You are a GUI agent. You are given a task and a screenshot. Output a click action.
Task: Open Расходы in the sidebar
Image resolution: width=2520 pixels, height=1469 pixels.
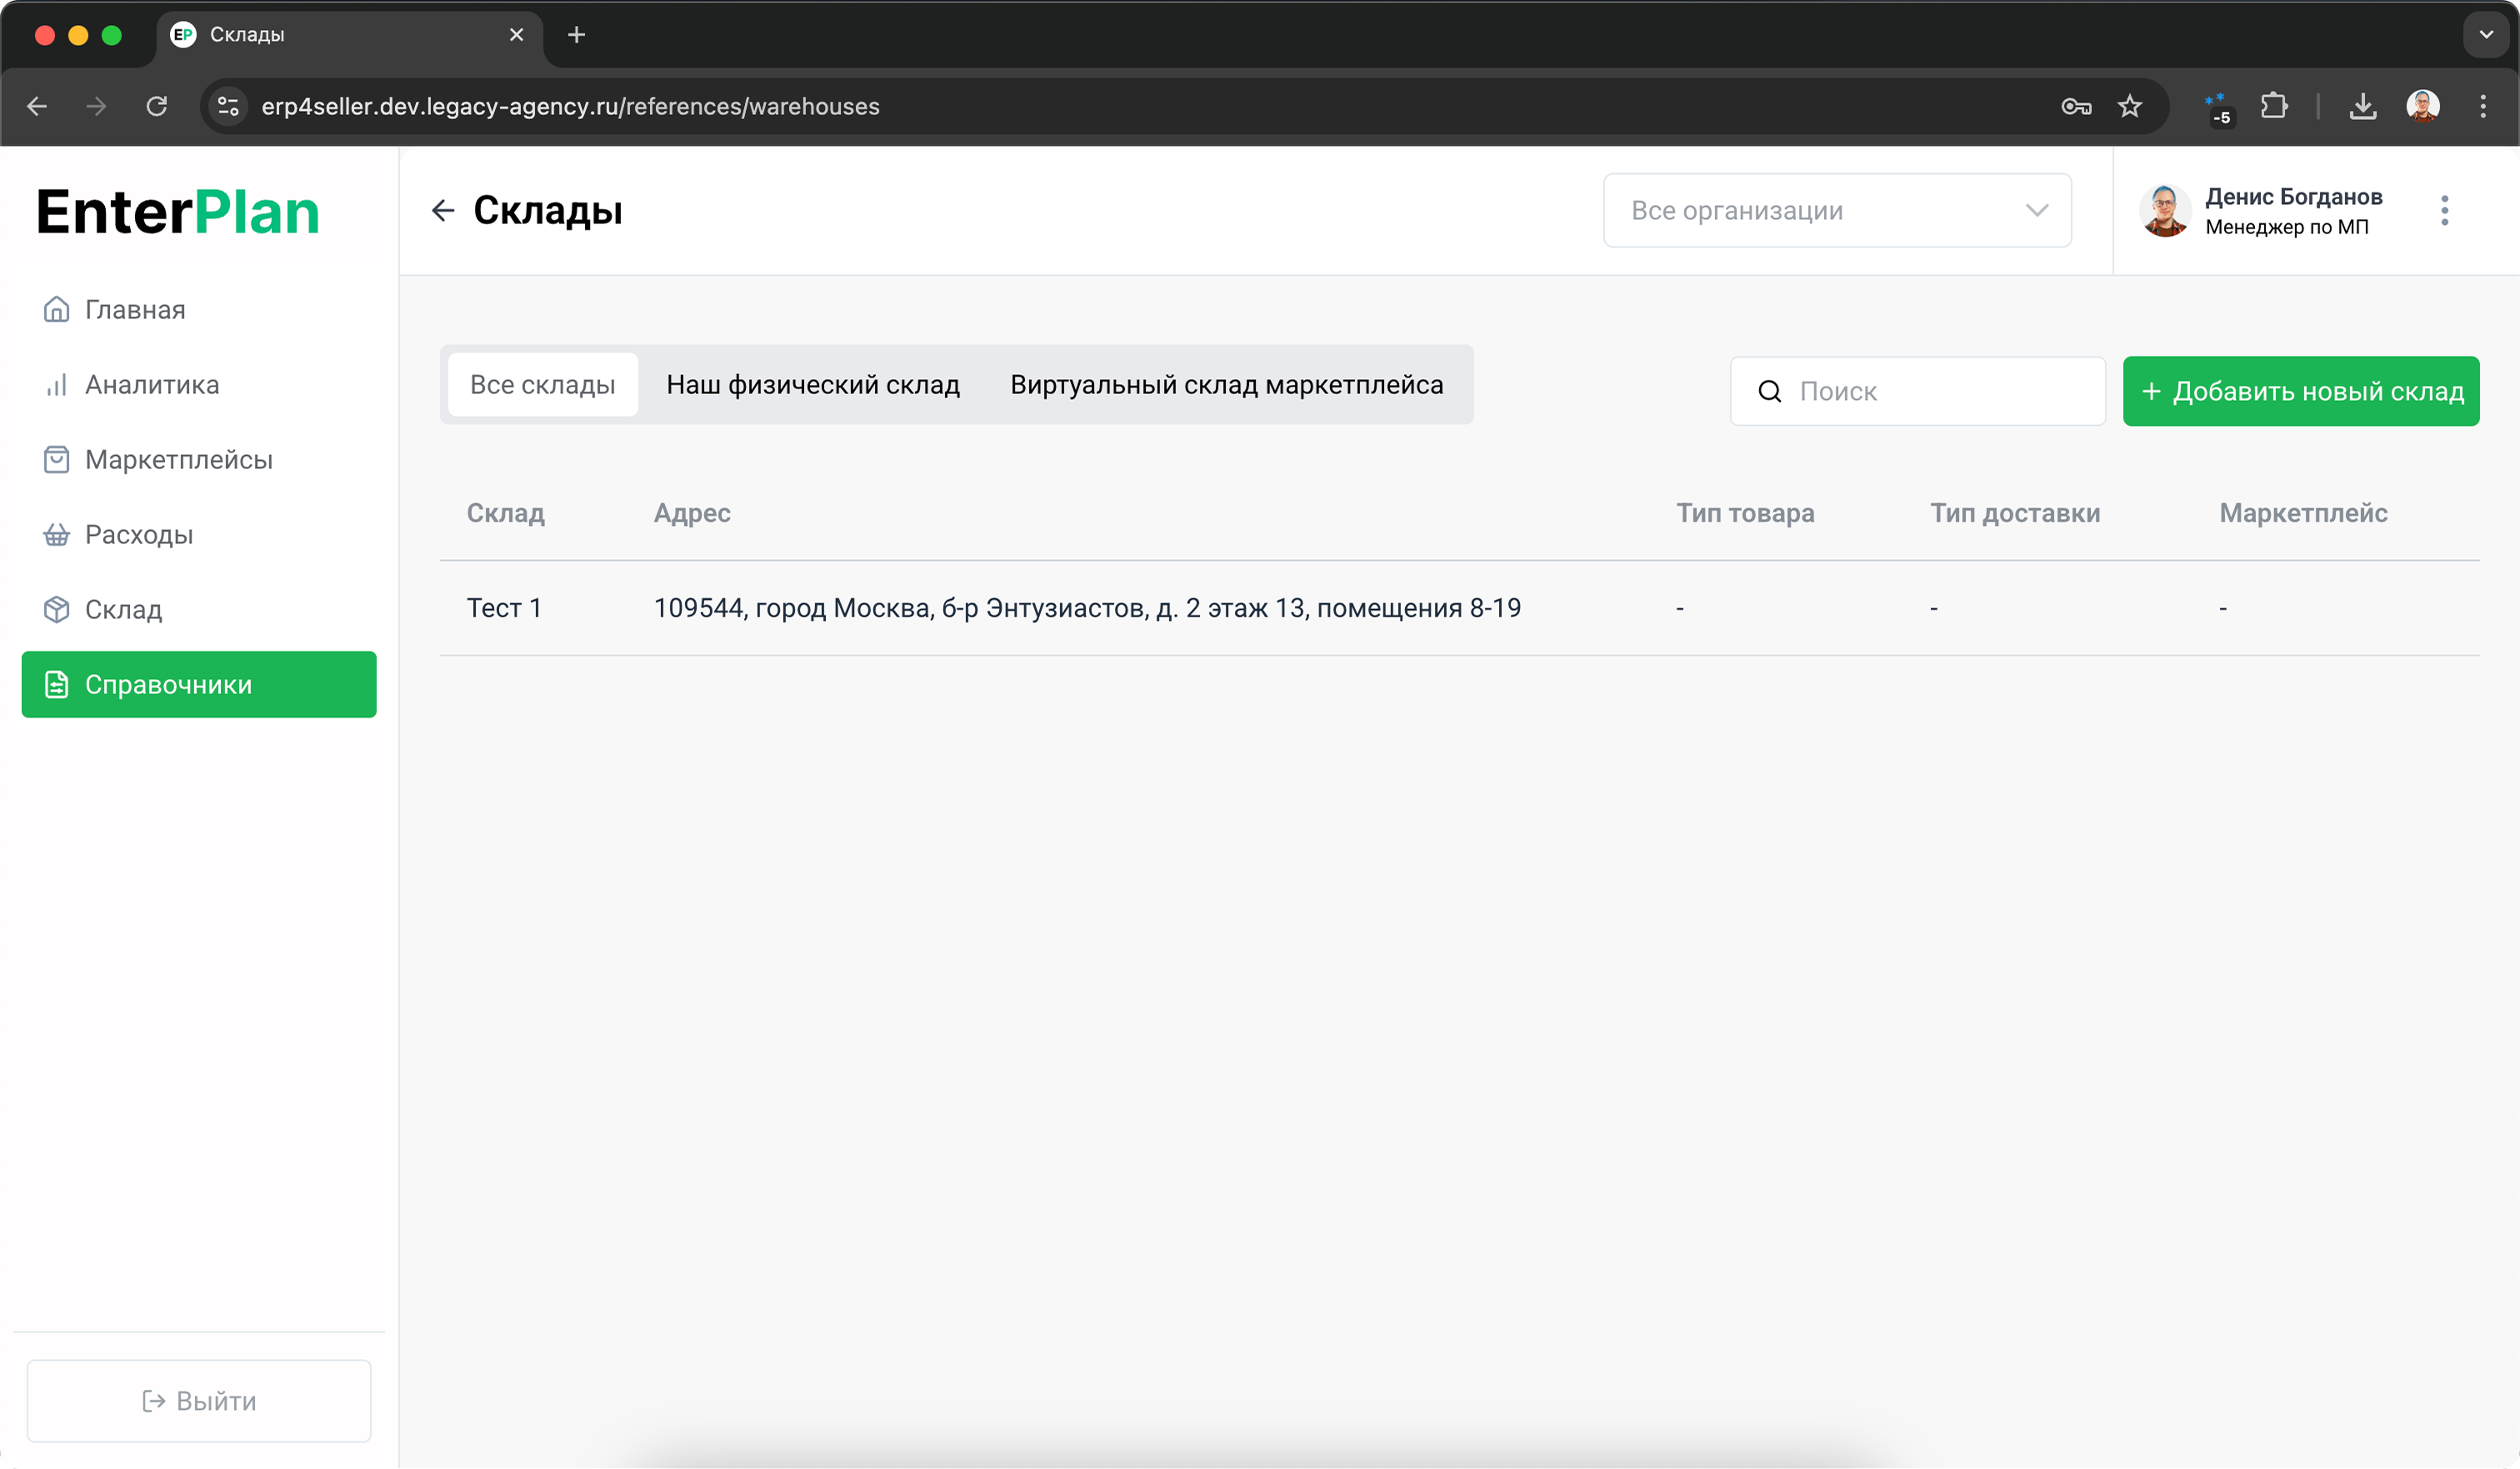coord(138,535)
